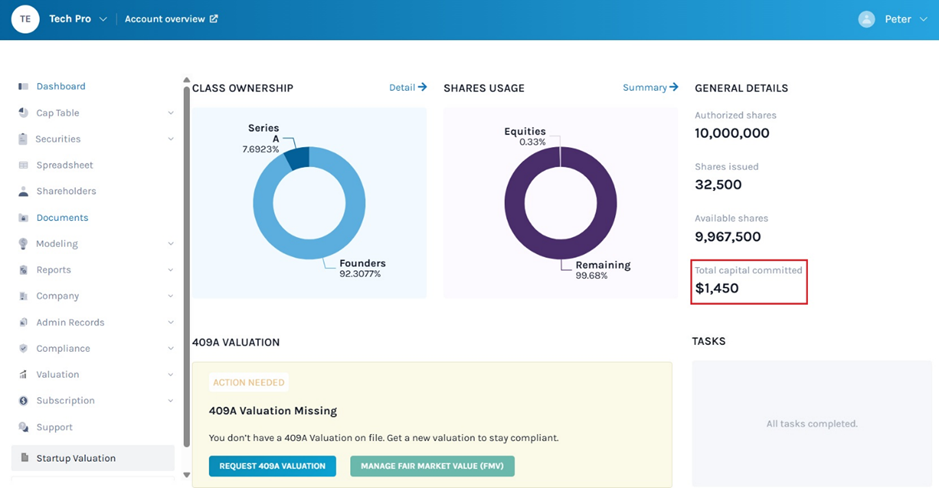Open Documents in the sidebar
The height and width of the screenshot is (488, 939).
point(62,218)
